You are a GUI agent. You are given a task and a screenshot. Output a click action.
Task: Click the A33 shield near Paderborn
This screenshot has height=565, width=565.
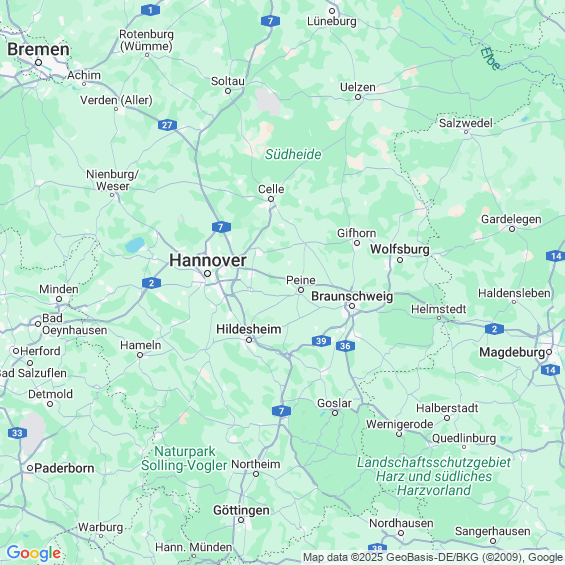pyautogui.click(x=17, y=433)
